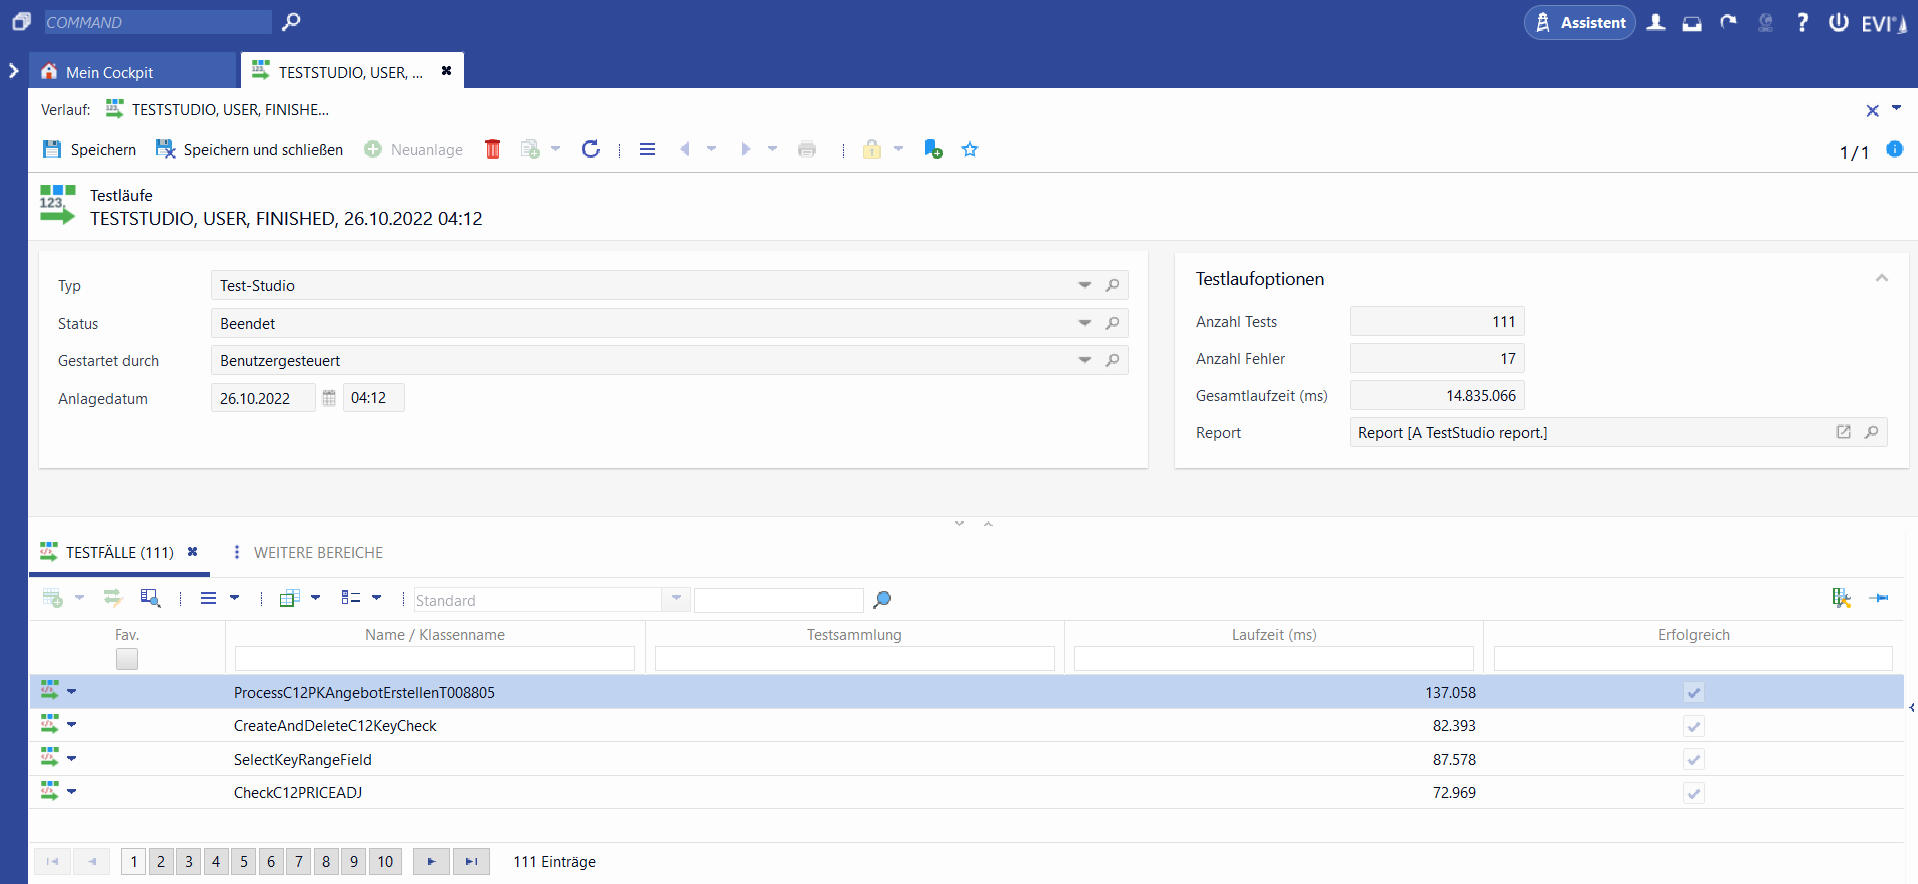
Task: Add test run to favorites star
Action: point(969,149)
